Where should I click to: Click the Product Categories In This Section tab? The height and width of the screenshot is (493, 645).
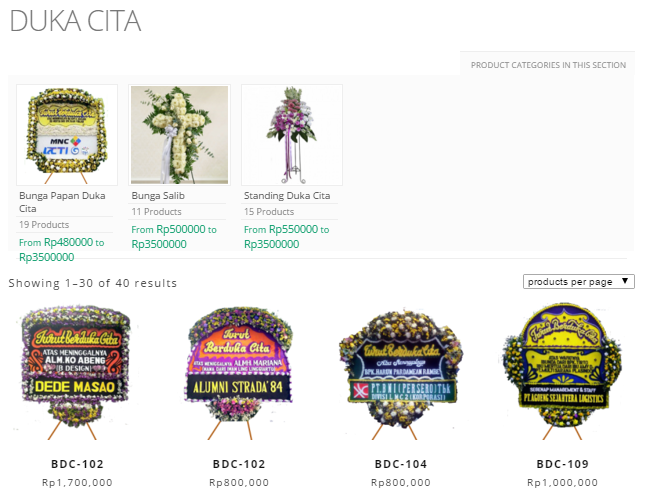point(548,65)
